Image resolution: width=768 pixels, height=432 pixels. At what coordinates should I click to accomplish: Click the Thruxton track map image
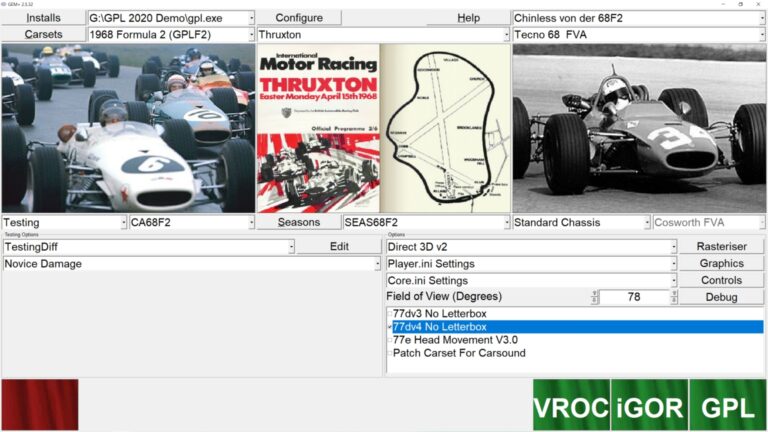[445, 128]
